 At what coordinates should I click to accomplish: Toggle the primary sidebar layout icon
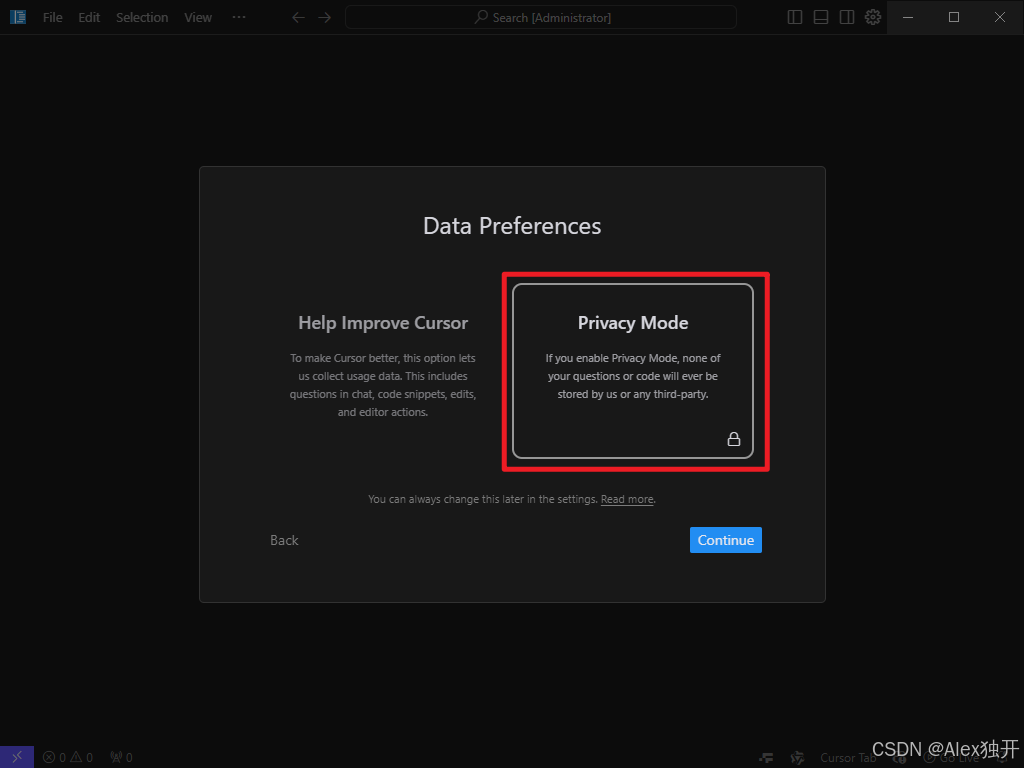click(793, 17)
